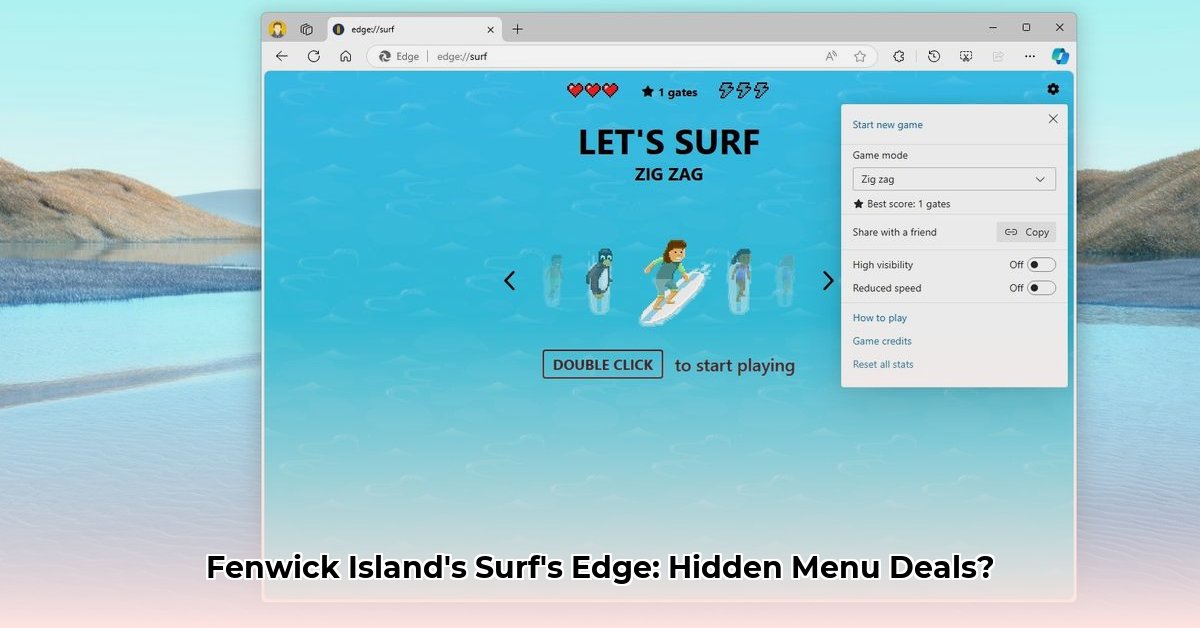Toggle Reduced speed switch
Viewport: 1200px width, 628px height.
[1041, 288]
